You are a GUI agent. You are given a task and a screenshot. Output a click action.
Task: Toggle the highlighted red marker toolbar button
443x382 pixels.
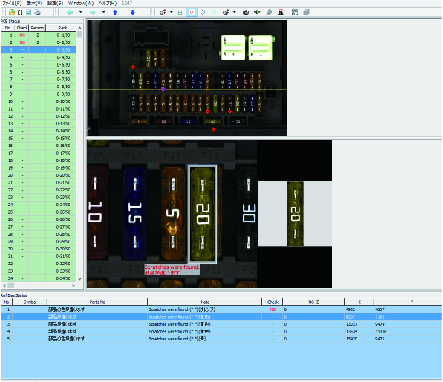[x=191, y=12]
